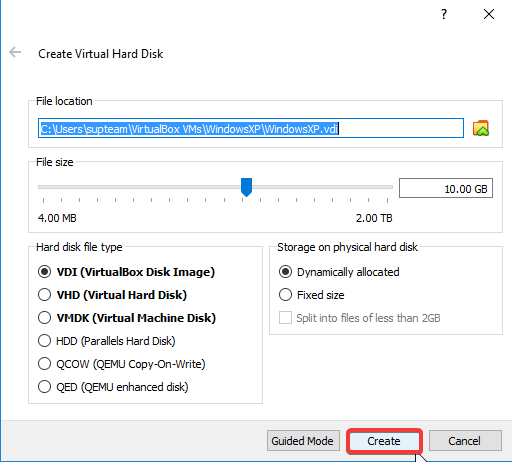
Task: Select VDI (VirtualBox Disk Image) option
Action: 126,272
